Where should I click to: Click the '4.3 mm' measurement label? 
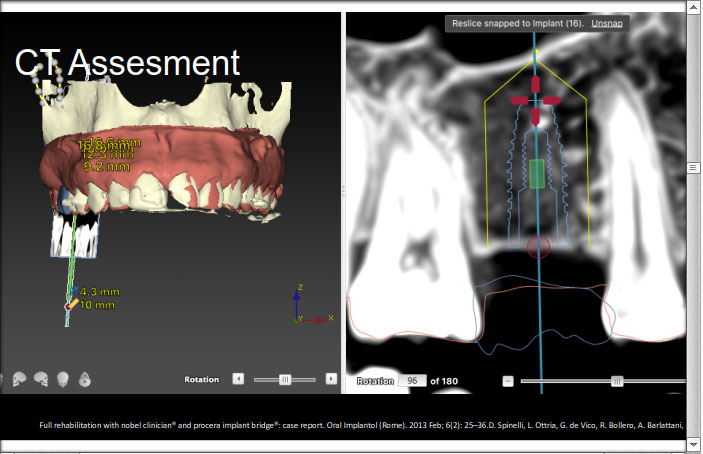[x=100, y=292]
